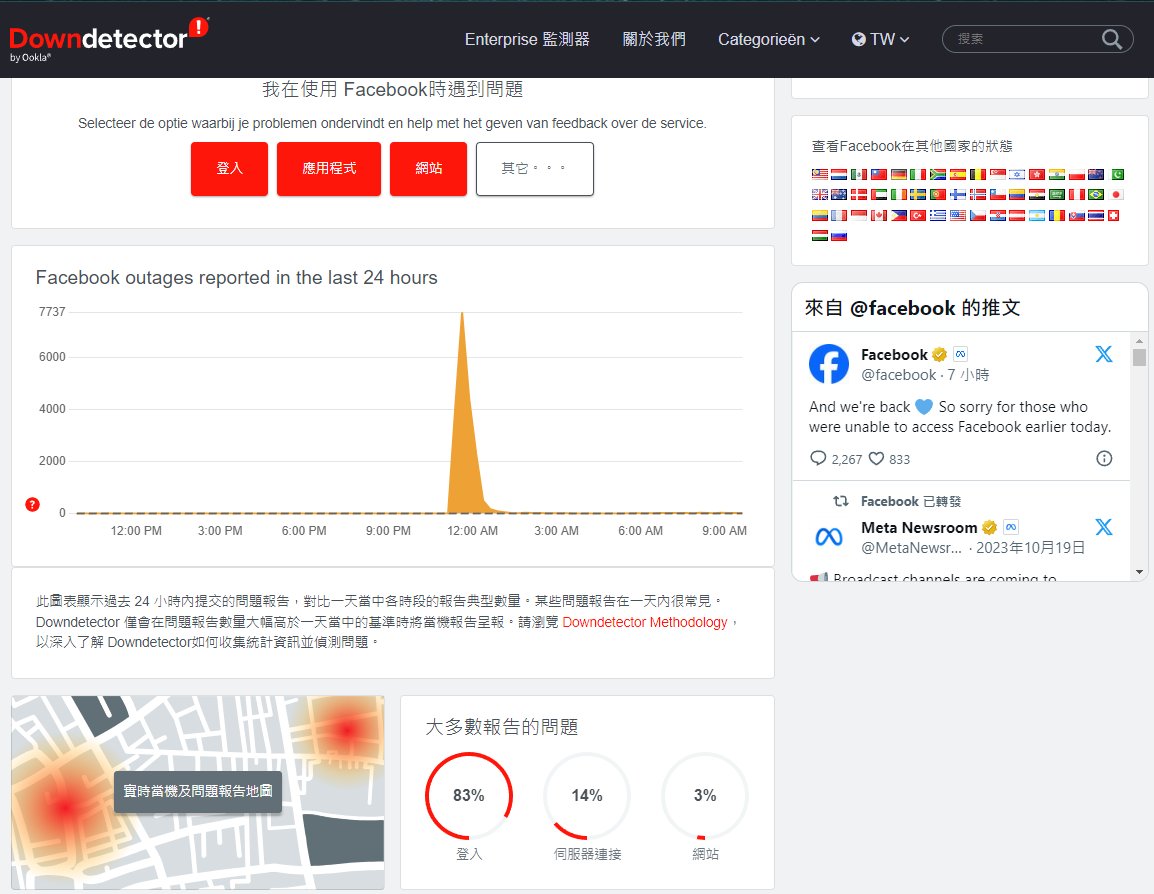Select the South Africa flag
The width and height of the screenshot is (1154, 894).
tap(938, 174)
